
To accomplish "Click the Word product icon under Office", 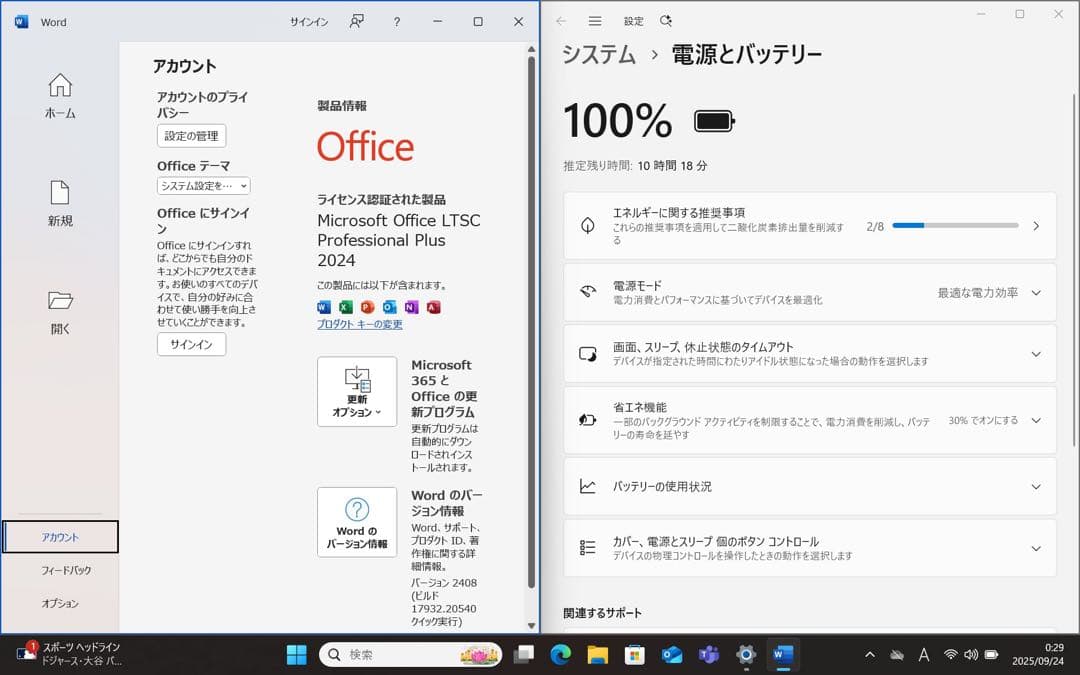I will coord(324,307).
